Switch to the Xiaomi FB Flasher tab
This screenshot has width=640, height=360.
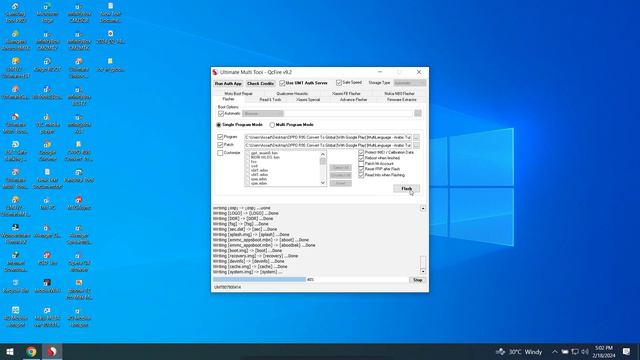[346, 93]
